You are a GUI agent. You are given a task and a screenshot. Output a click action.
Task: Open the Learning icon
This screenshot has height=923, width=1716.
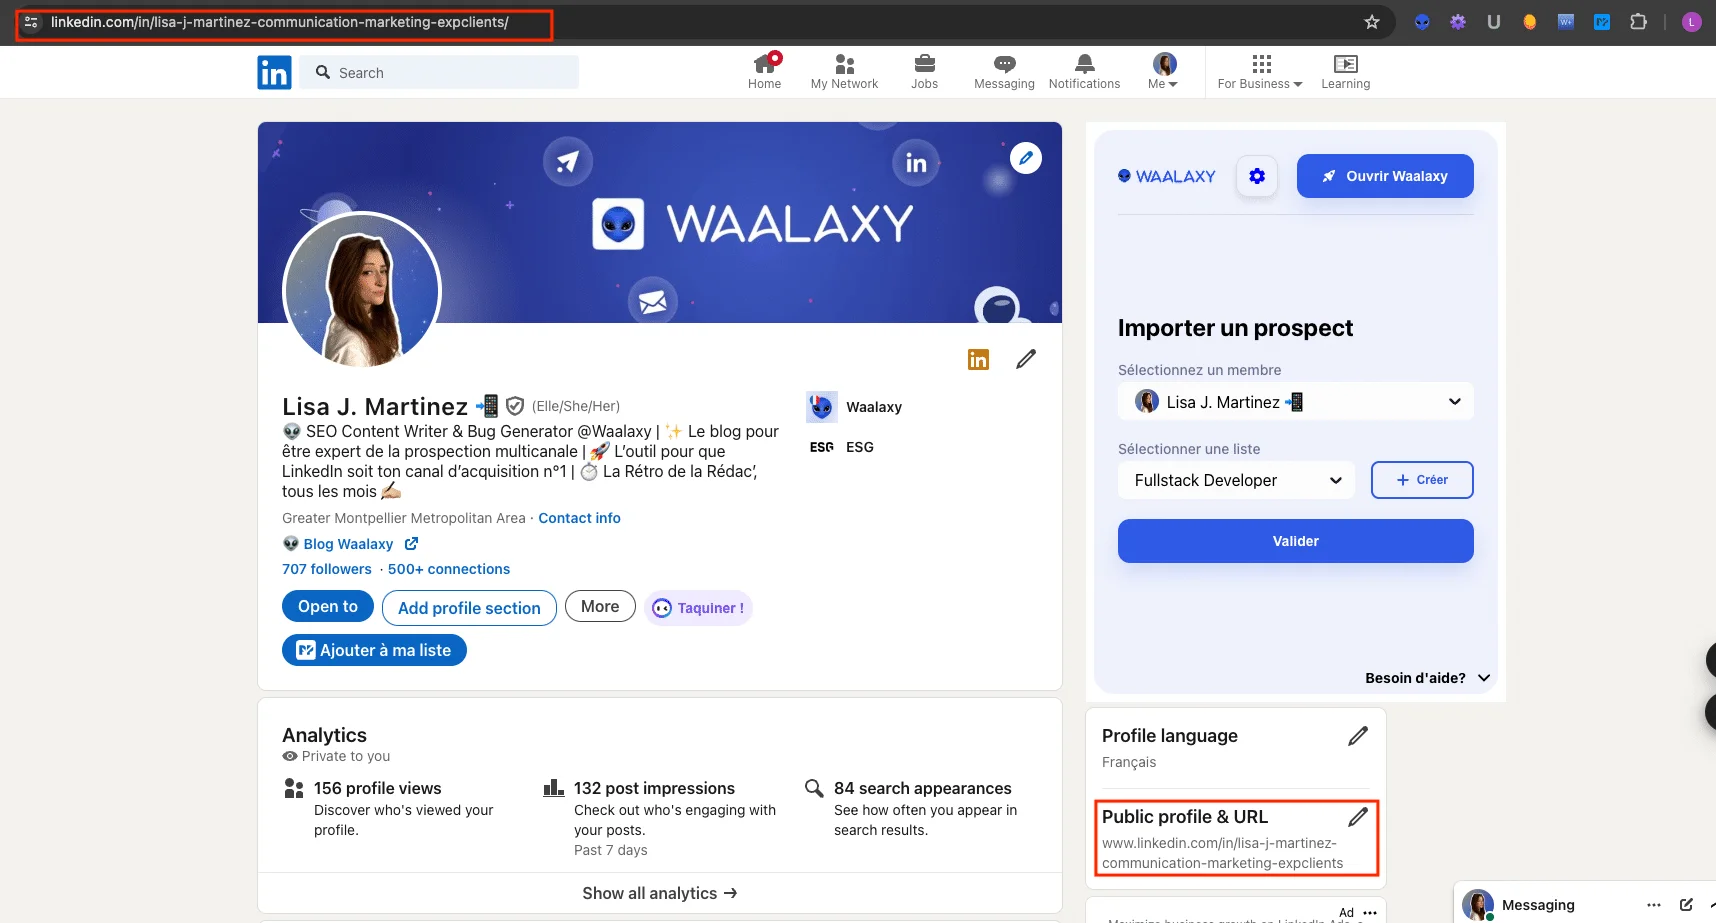[1346, 71]
